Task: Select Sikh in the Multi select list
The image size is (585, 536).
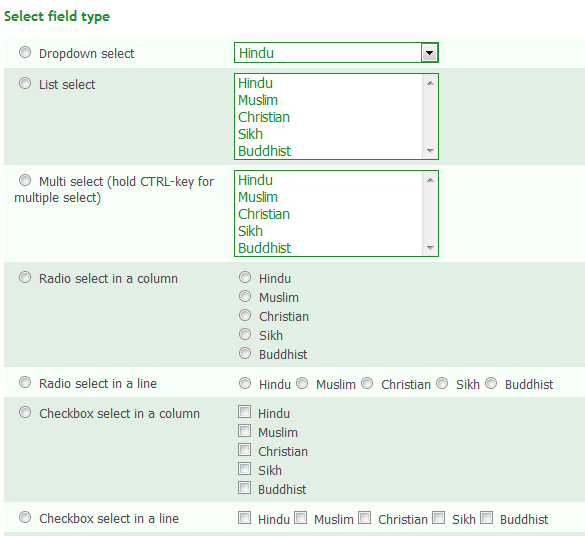Action: pos(330,231)
